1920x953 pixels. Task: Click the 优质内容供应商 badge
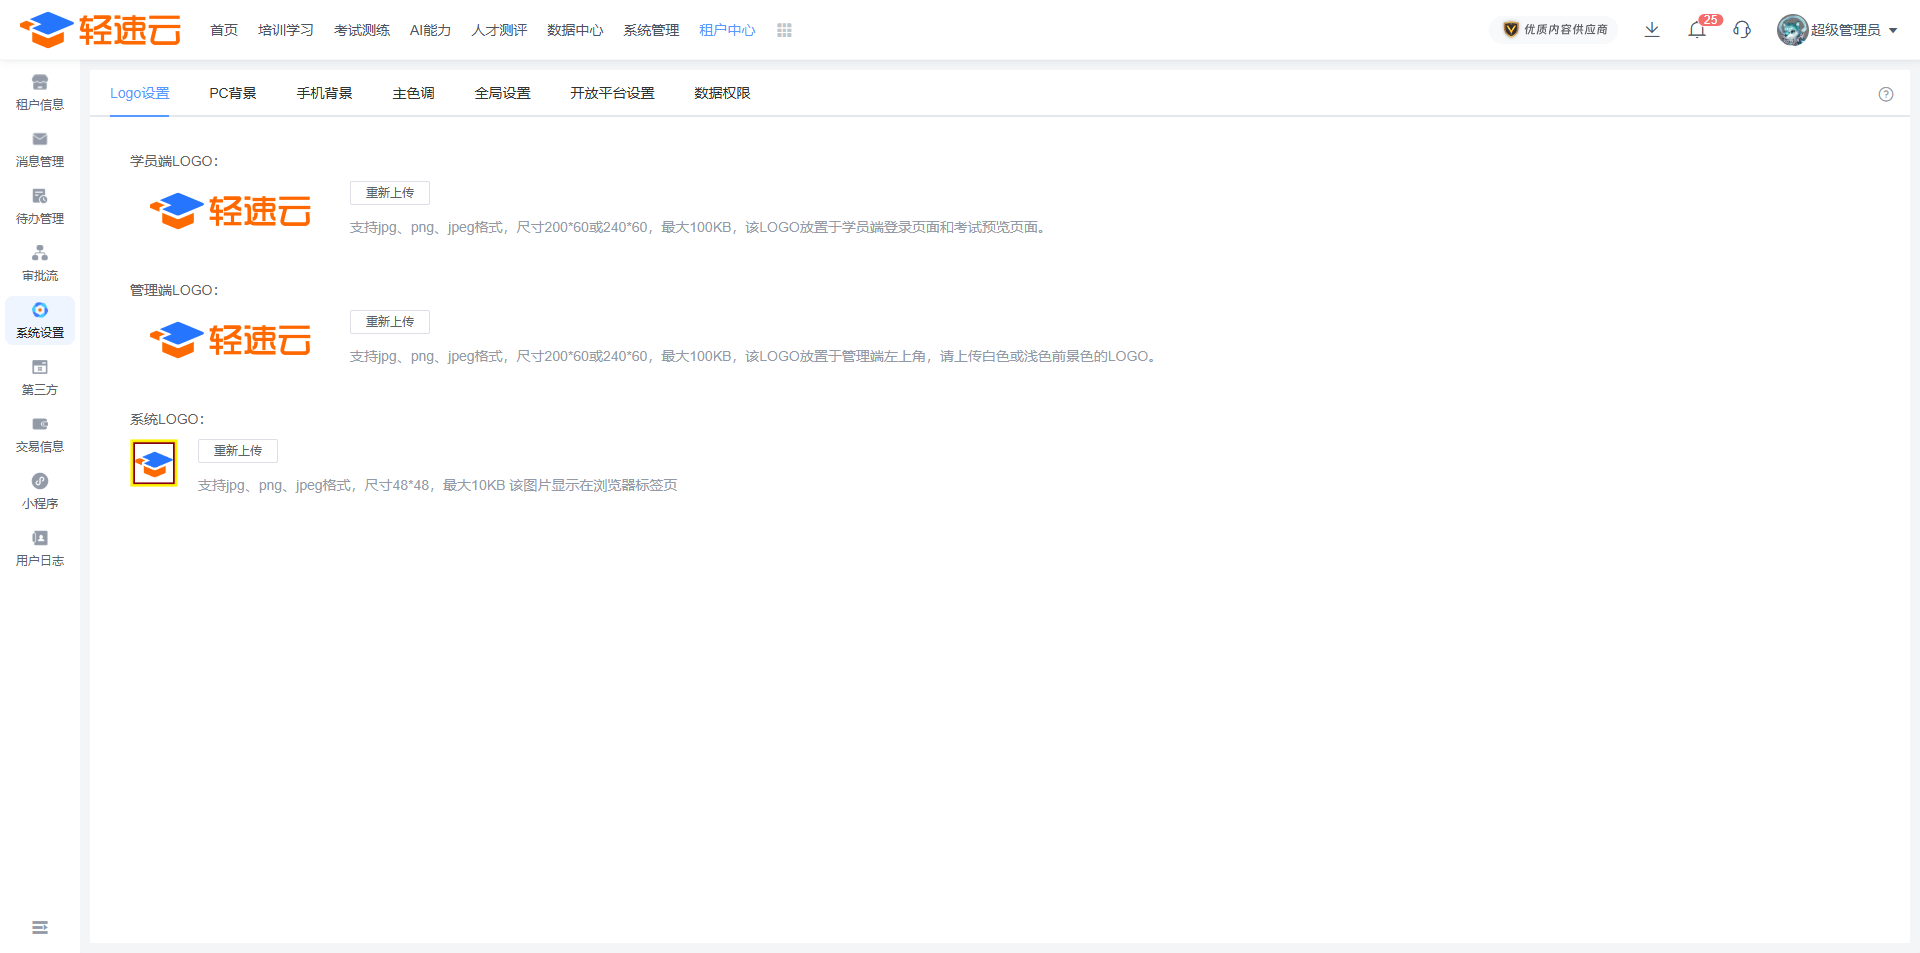(1555, 30)
